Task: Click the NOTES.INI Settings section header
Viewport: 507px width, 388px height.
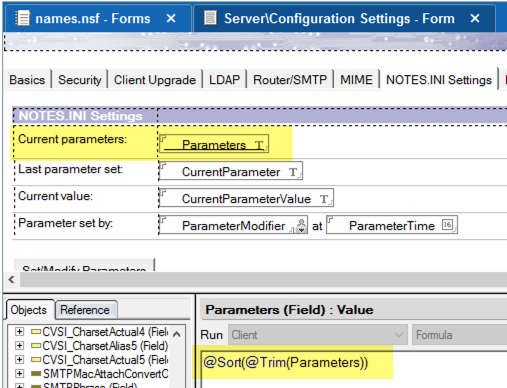Action: pos(80,116)
